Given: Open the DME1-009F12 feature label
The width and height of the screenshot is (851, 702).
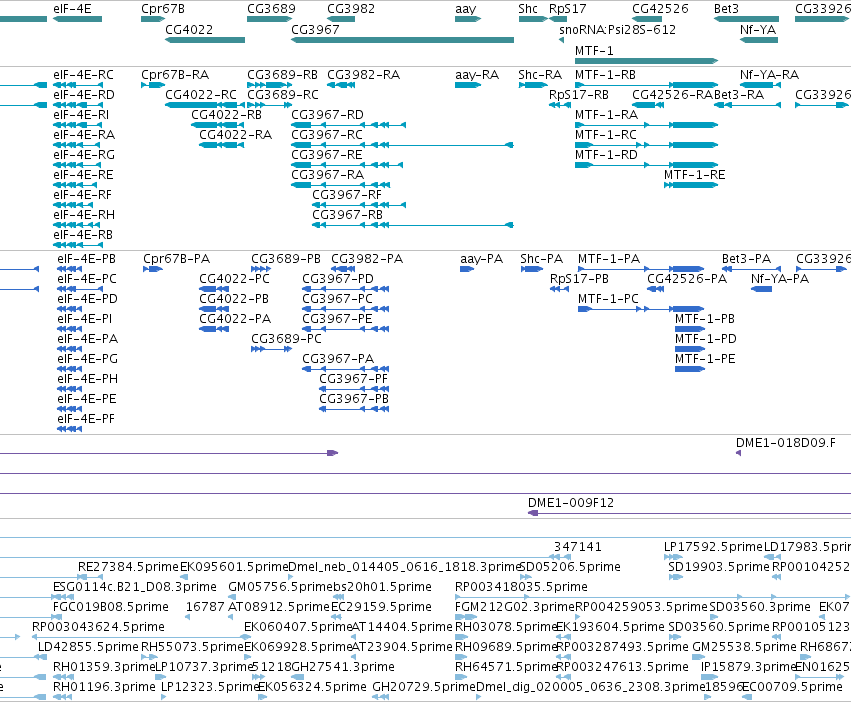Looking at the screenshot, I should [x=571, y=503].
